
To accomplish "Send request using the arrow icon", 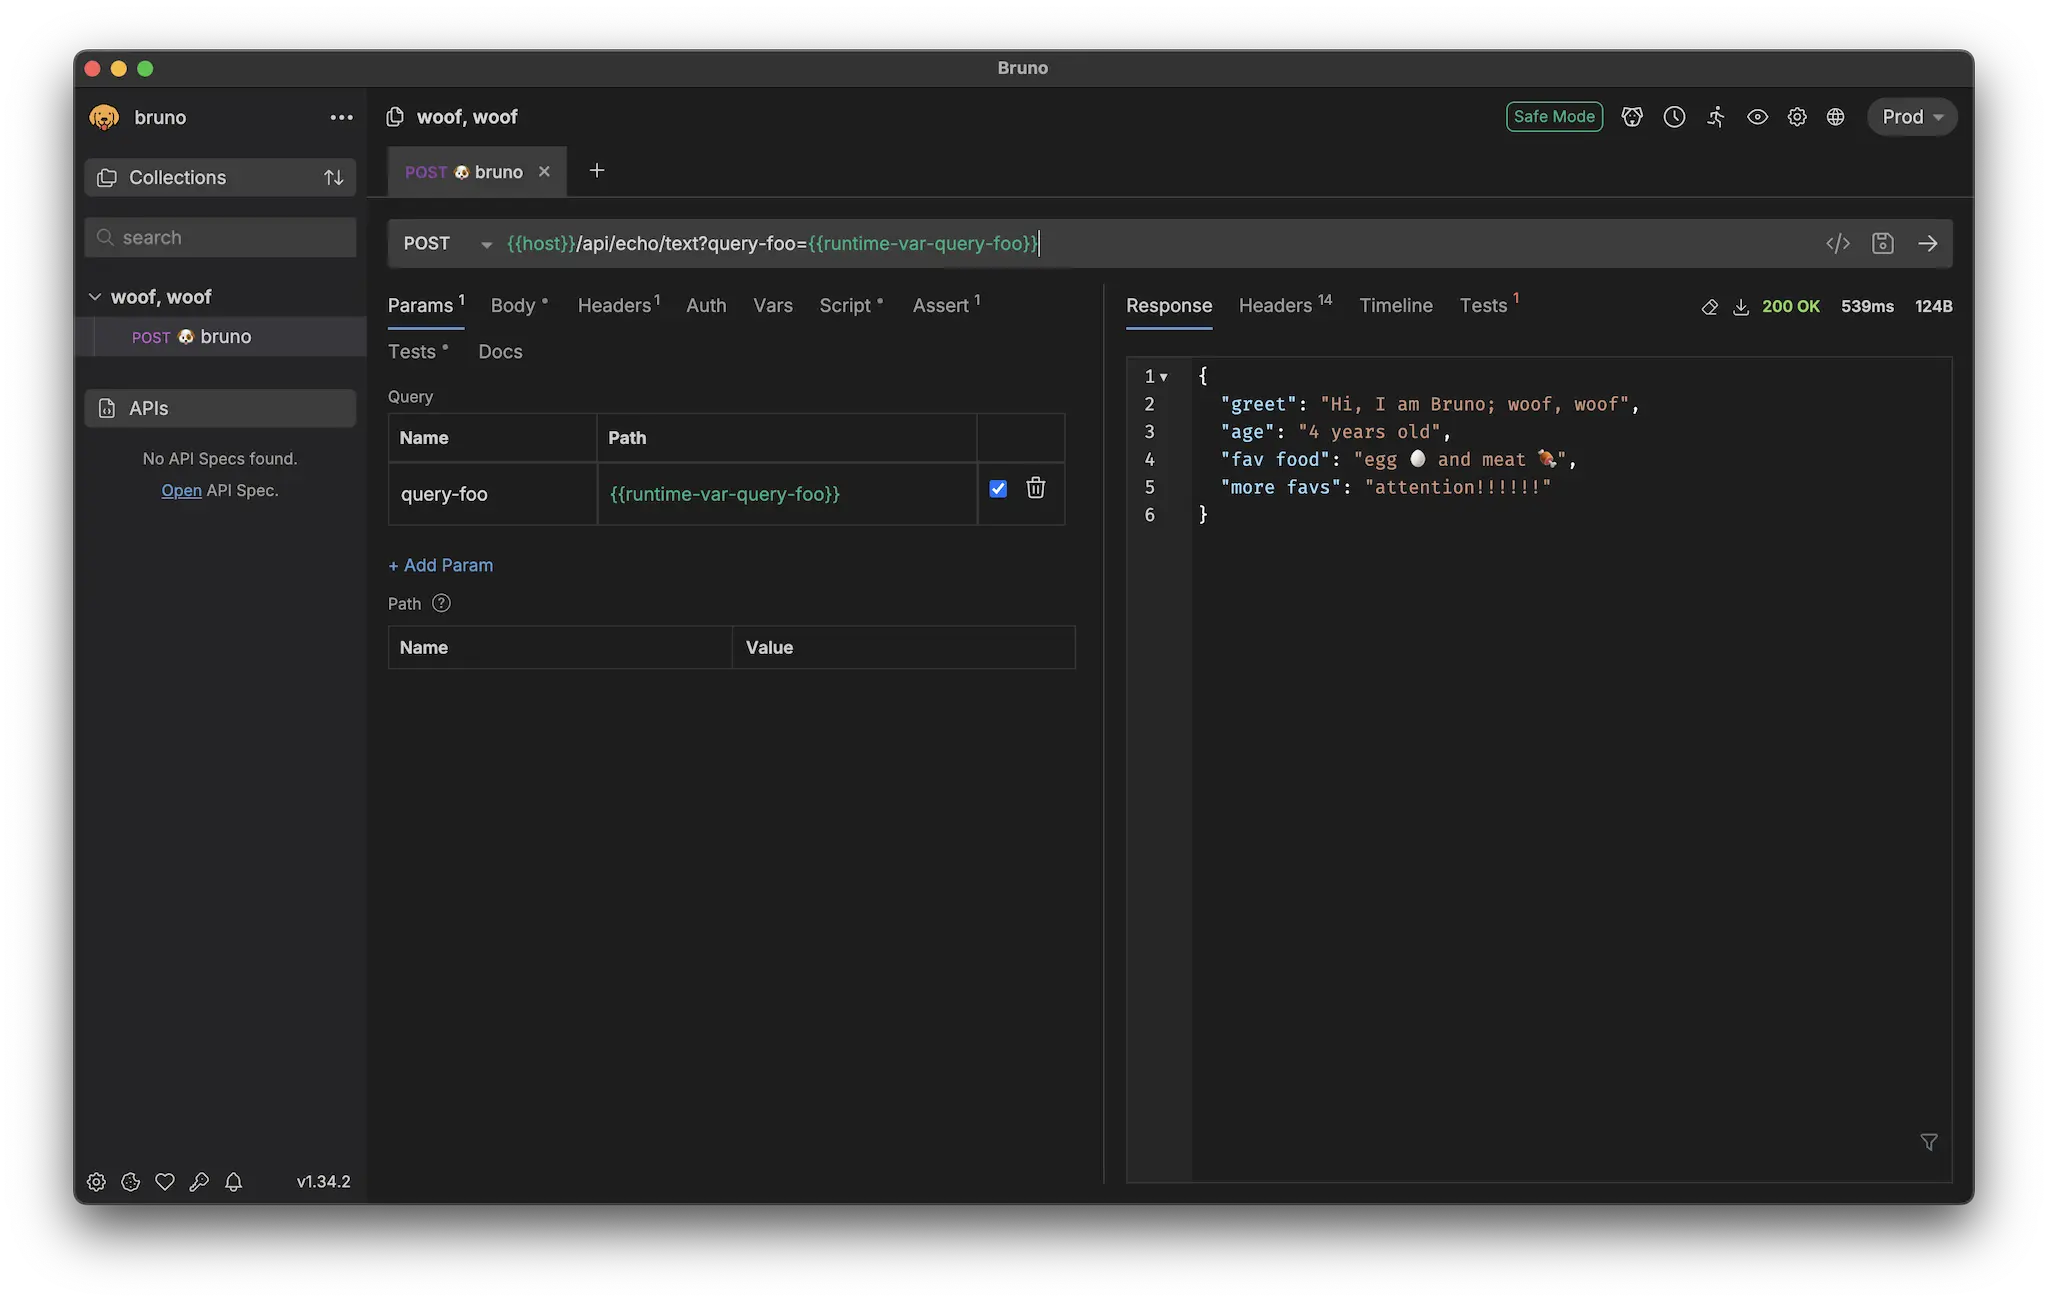I will pyautogui.click(x=1927, y=243).
